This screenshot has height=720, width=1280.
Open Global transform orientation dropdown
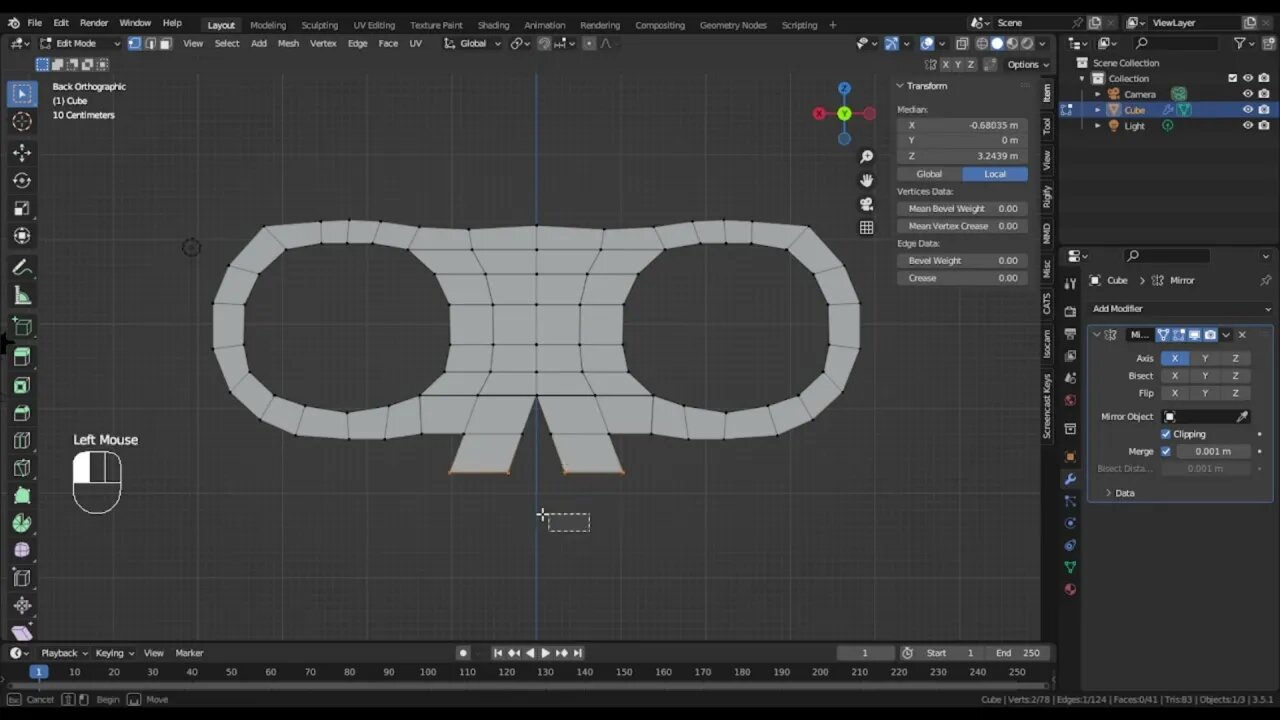(473, 43)
